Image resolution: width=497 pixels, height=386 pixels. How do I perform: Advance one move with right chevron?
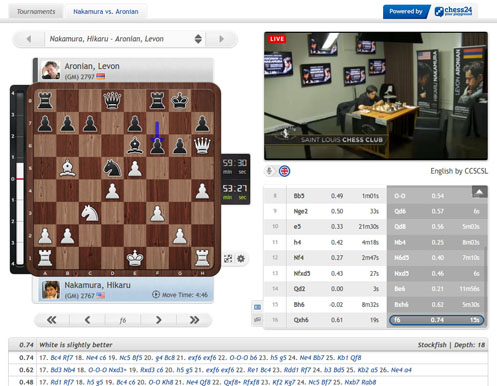pos(158,320)
